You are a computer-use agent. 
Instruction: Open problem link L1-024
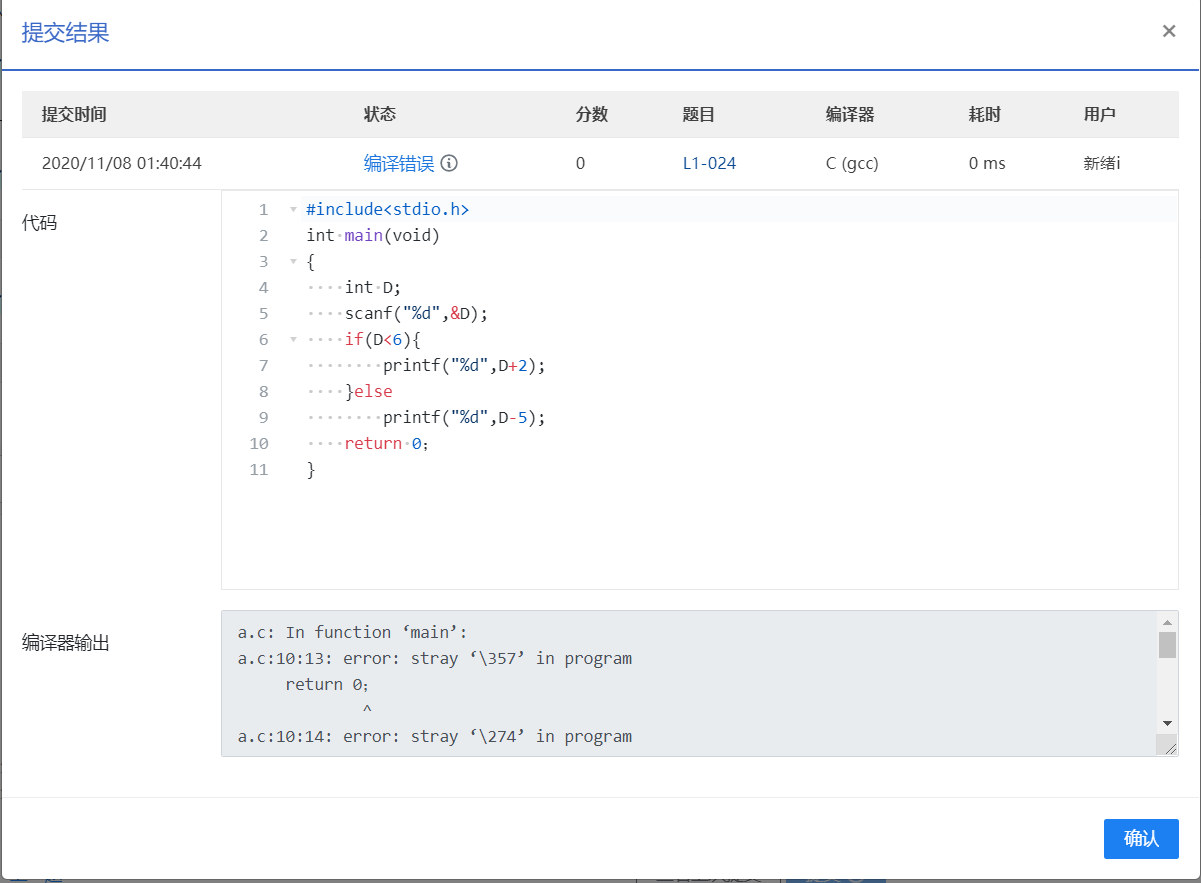point(709,163)
